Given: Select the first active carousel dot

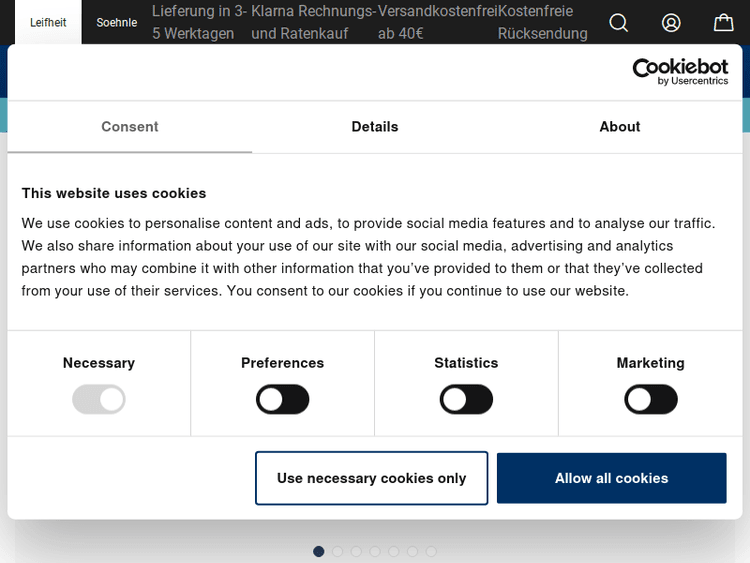Looking at the screenshot, I should (x=319, y=551).
